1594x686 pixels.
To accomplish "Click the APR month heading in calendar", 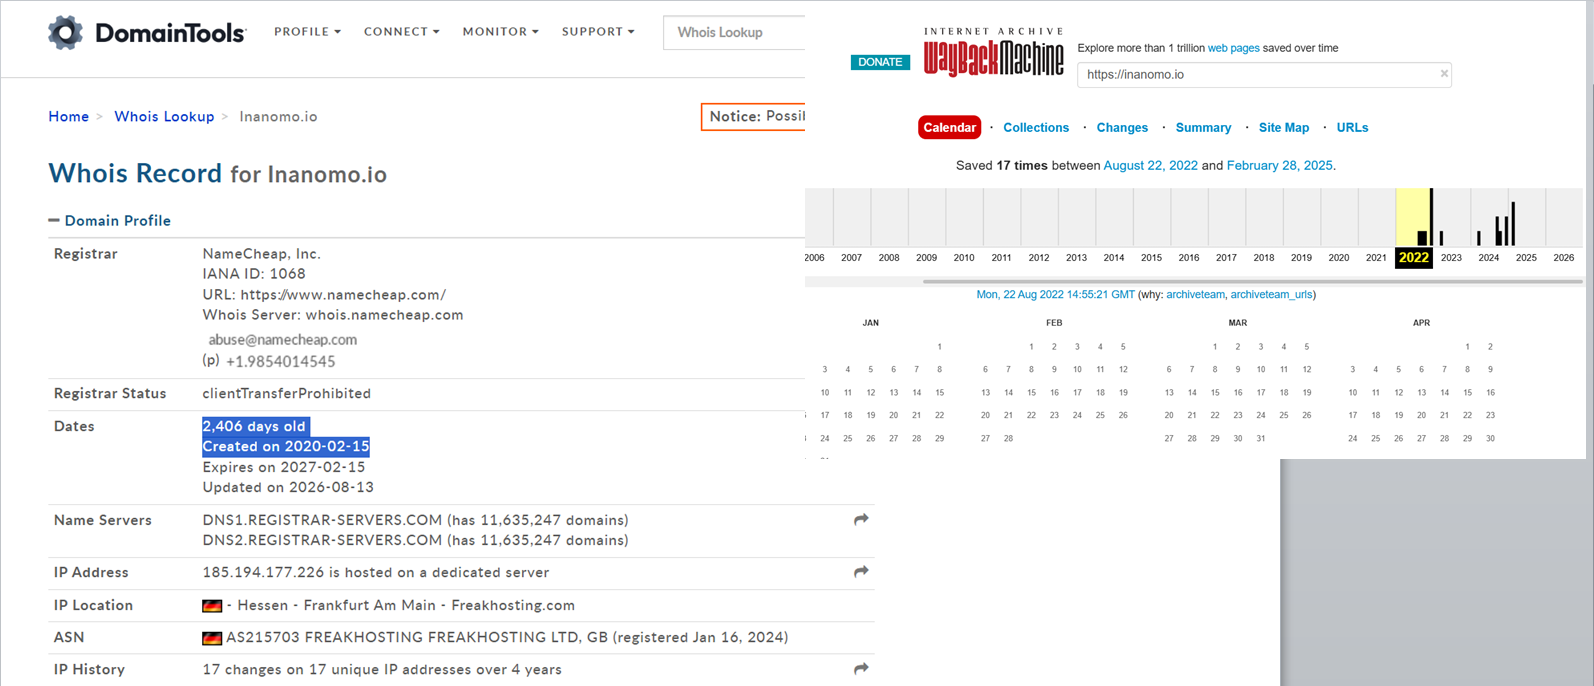I will coord(1421,323).
